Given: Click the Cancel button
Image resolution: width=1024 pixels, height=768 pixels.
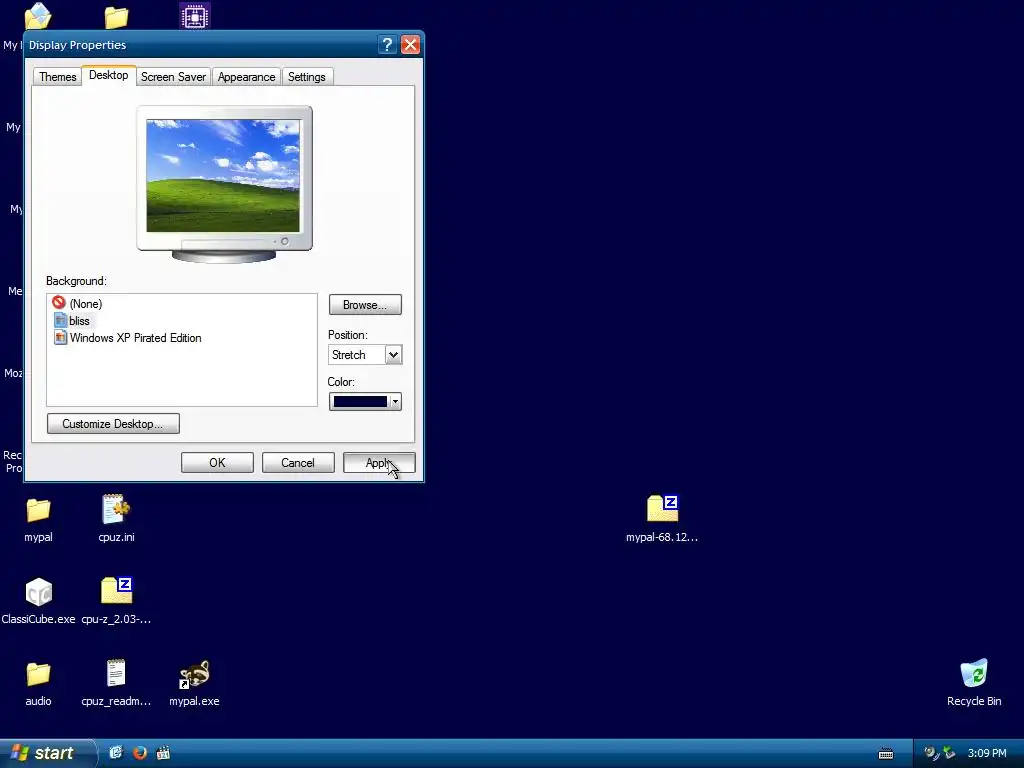Looking at the screenshot, I should coord(298,463).
